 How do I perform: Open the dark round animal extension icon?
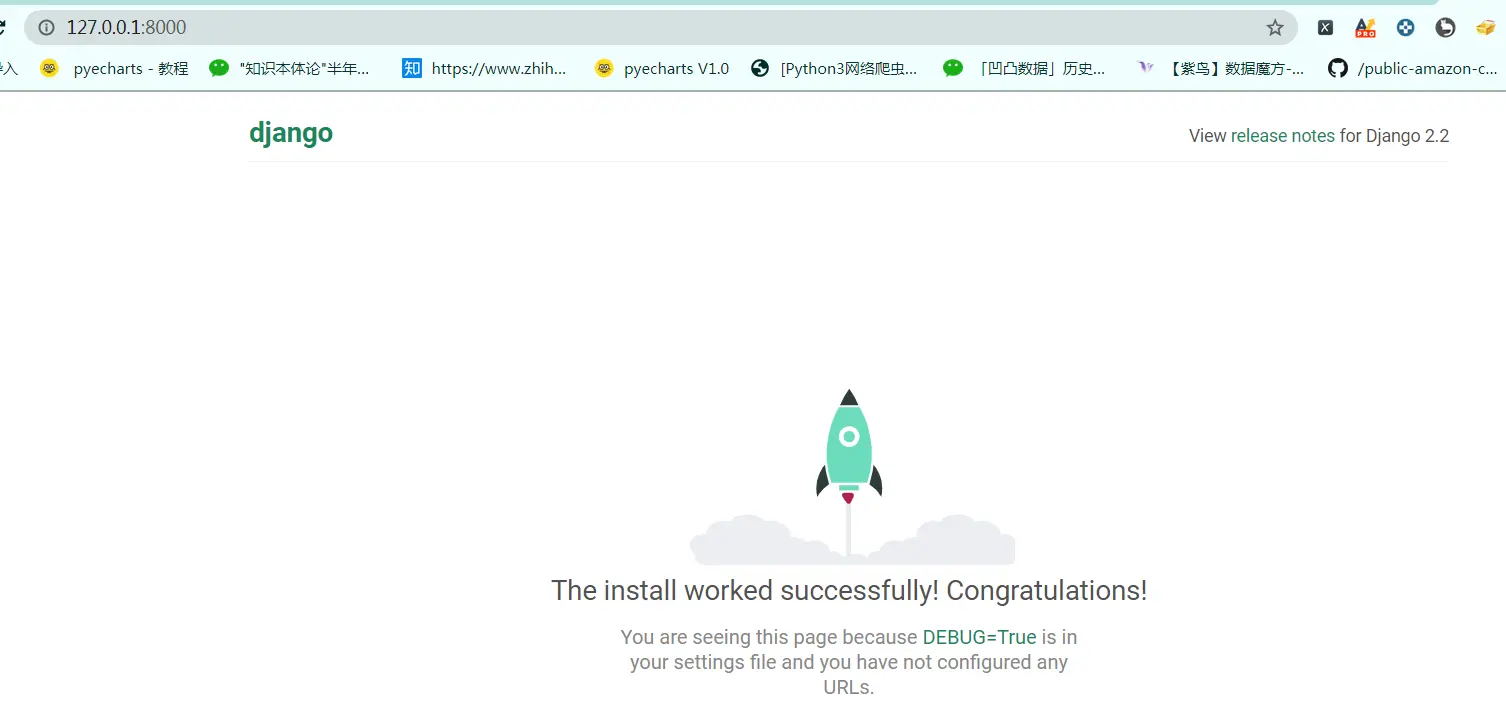pyautogui.click(x=1445, y=28)
